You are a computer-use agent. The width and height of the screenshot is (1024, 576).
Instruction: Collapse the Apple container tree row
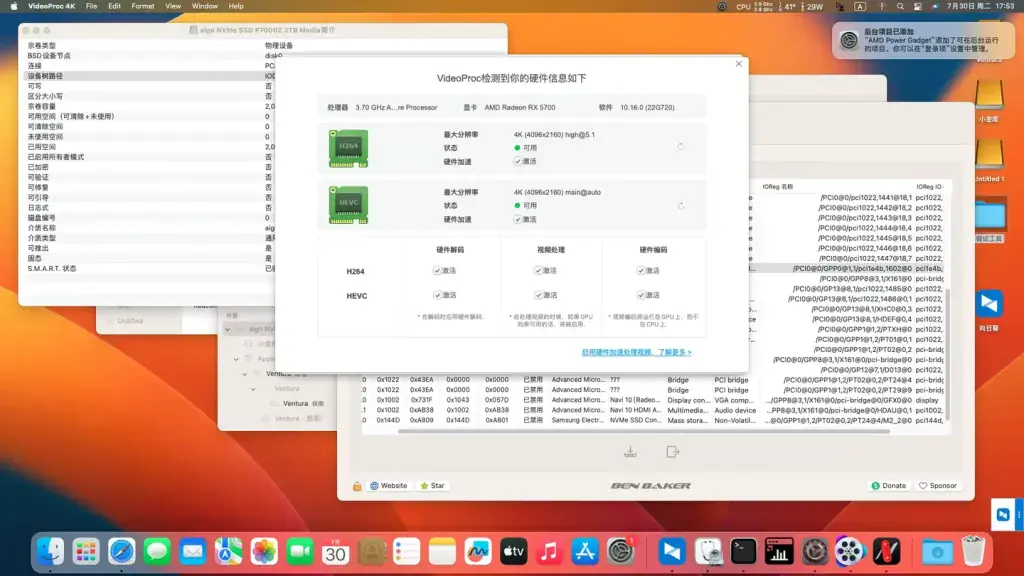(236, 359)
